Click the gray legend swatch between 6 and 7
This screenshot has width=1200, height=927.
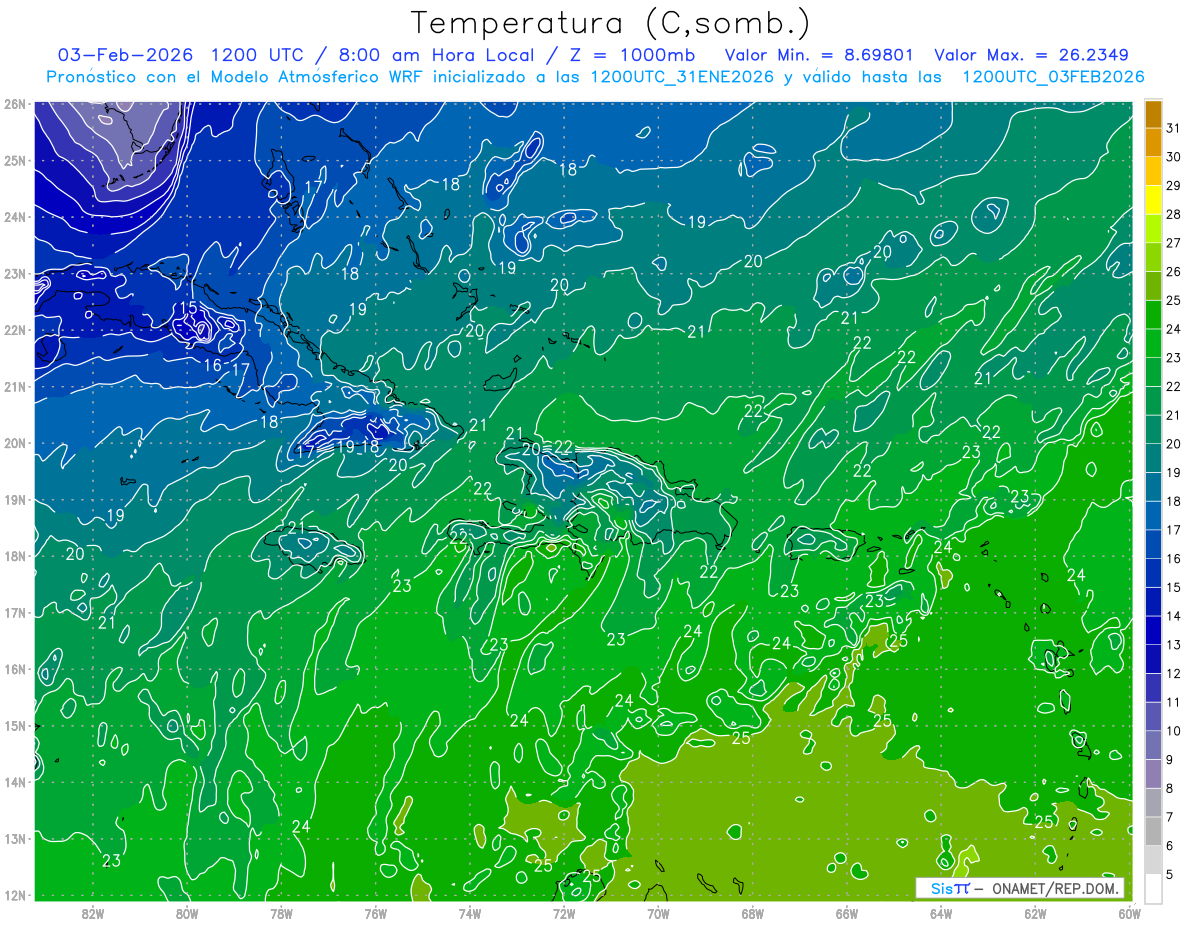point(1153,832)
